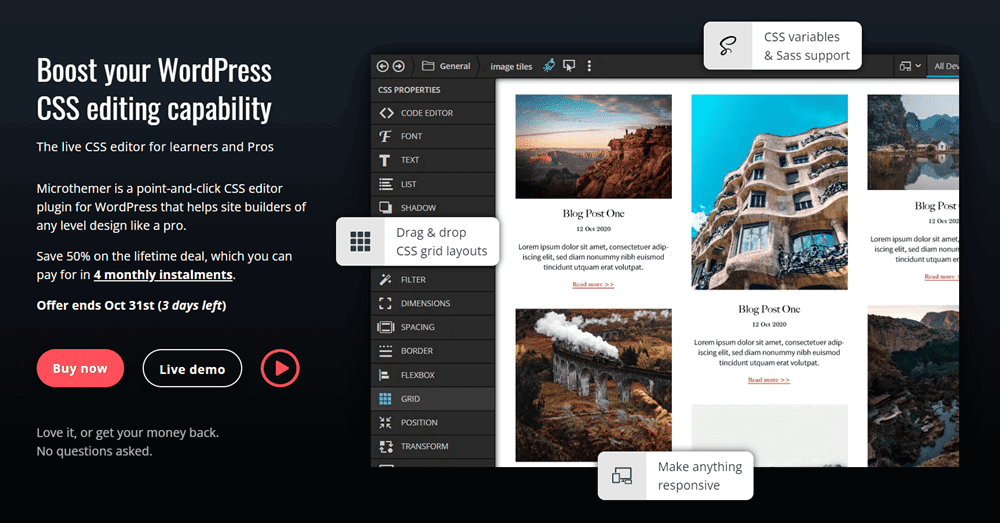Open the Filter properties icon
The image size is (1000, 523).
click(x=385, y=279)
